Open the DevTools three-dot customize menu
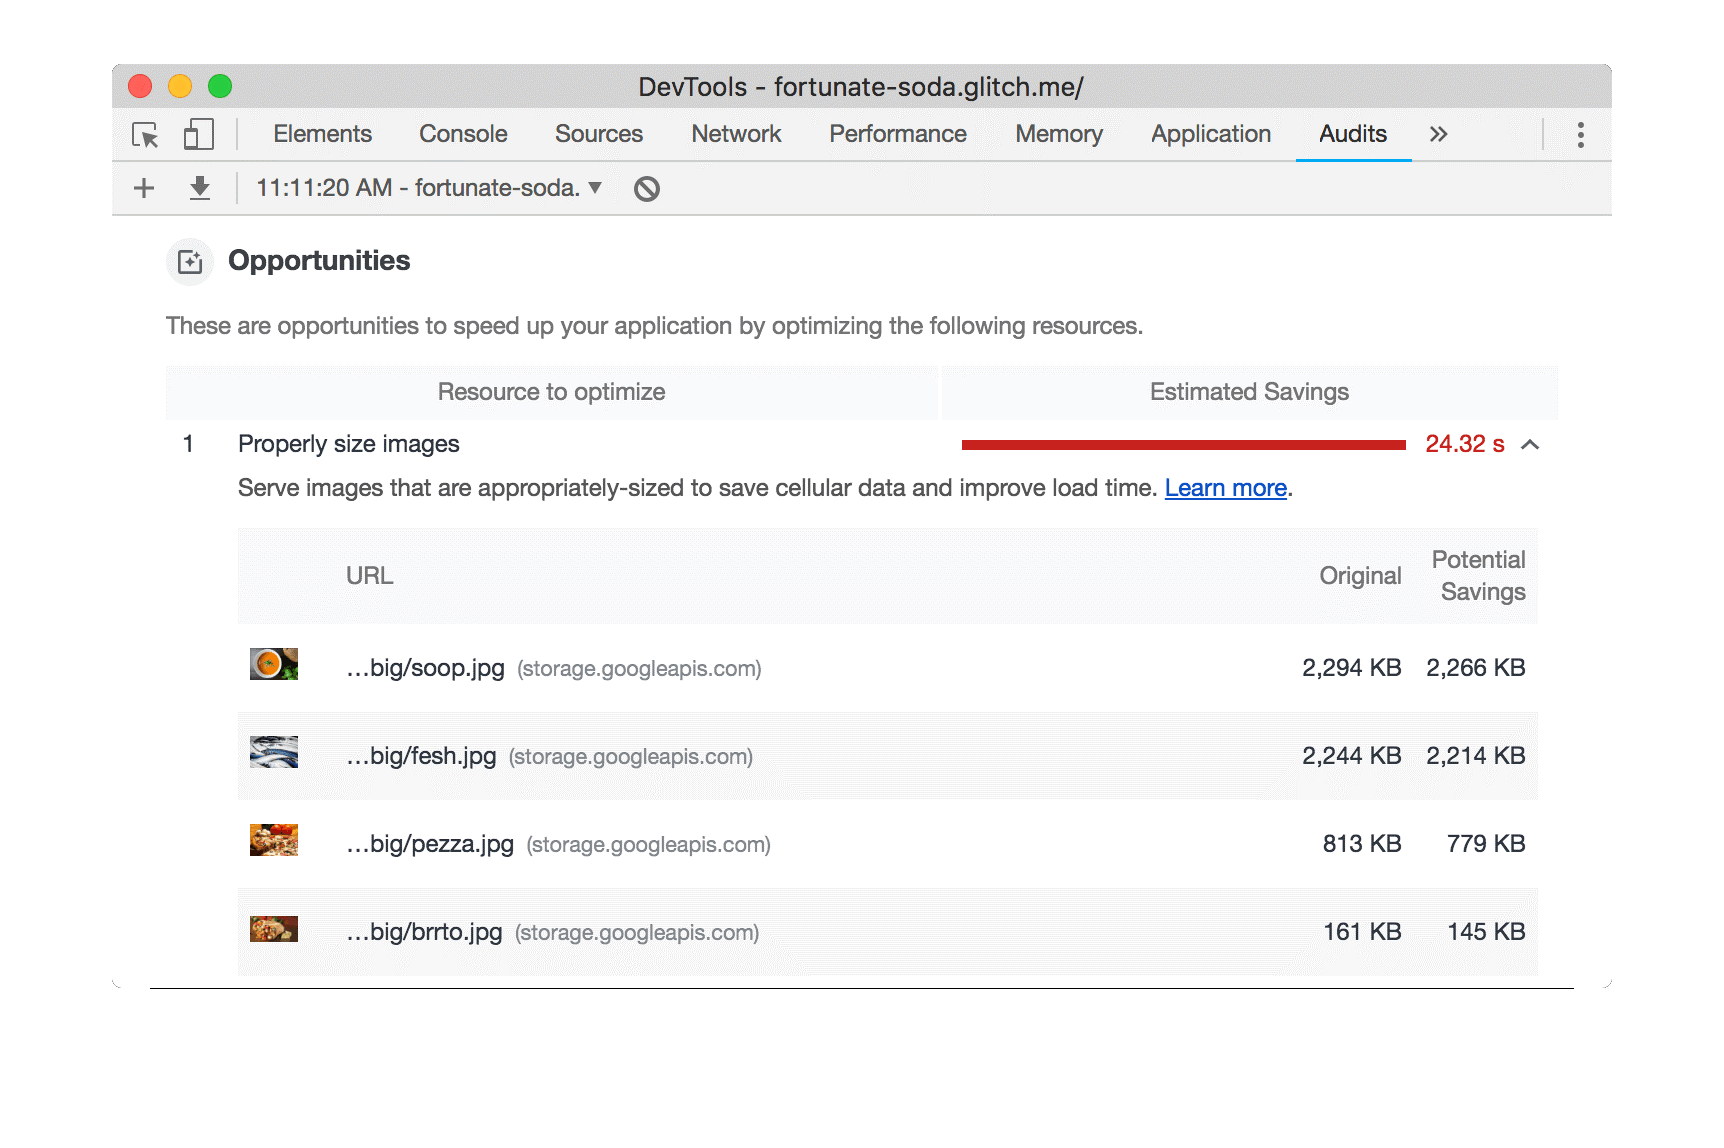Image resolution: width=1724 pixels, height=1148 pixels. [x=1580, y=133]
